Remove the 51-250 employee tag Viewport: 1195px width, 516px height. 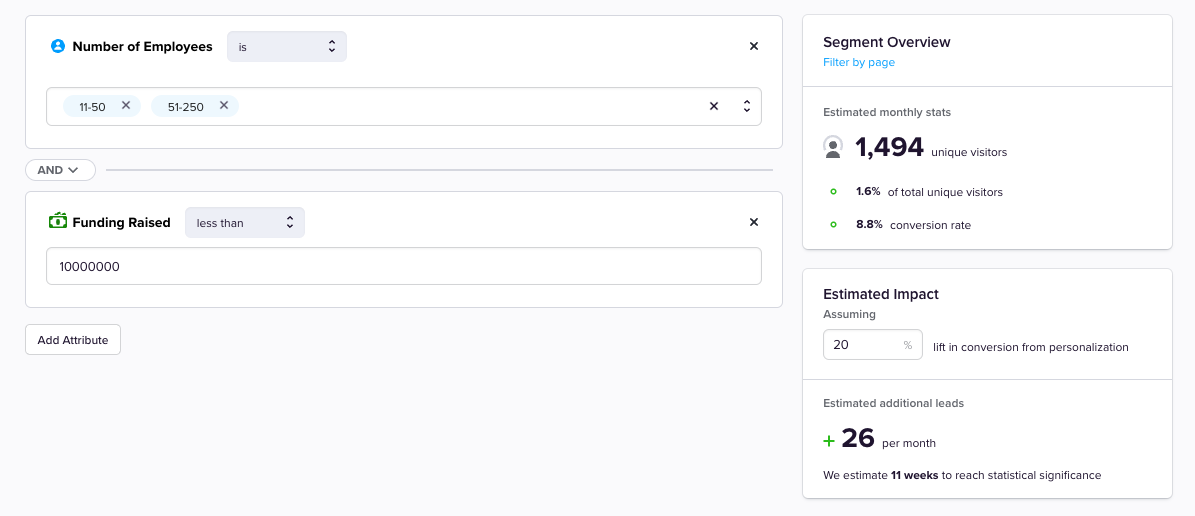point(224,105)
